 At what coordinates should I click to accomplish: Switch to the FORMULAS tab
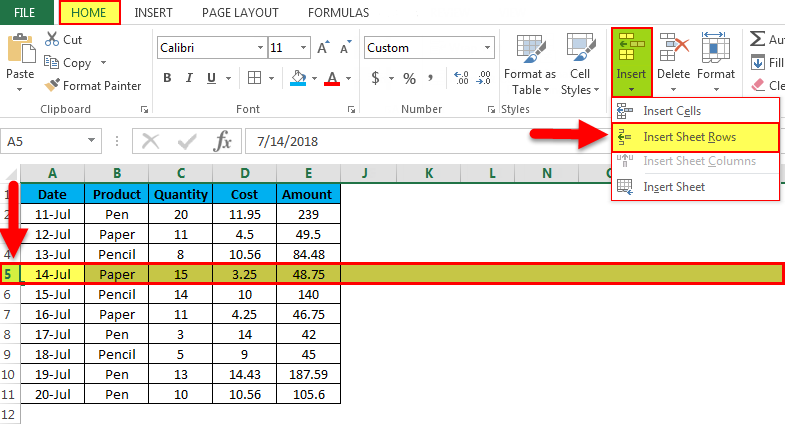[x=338, y=13]
